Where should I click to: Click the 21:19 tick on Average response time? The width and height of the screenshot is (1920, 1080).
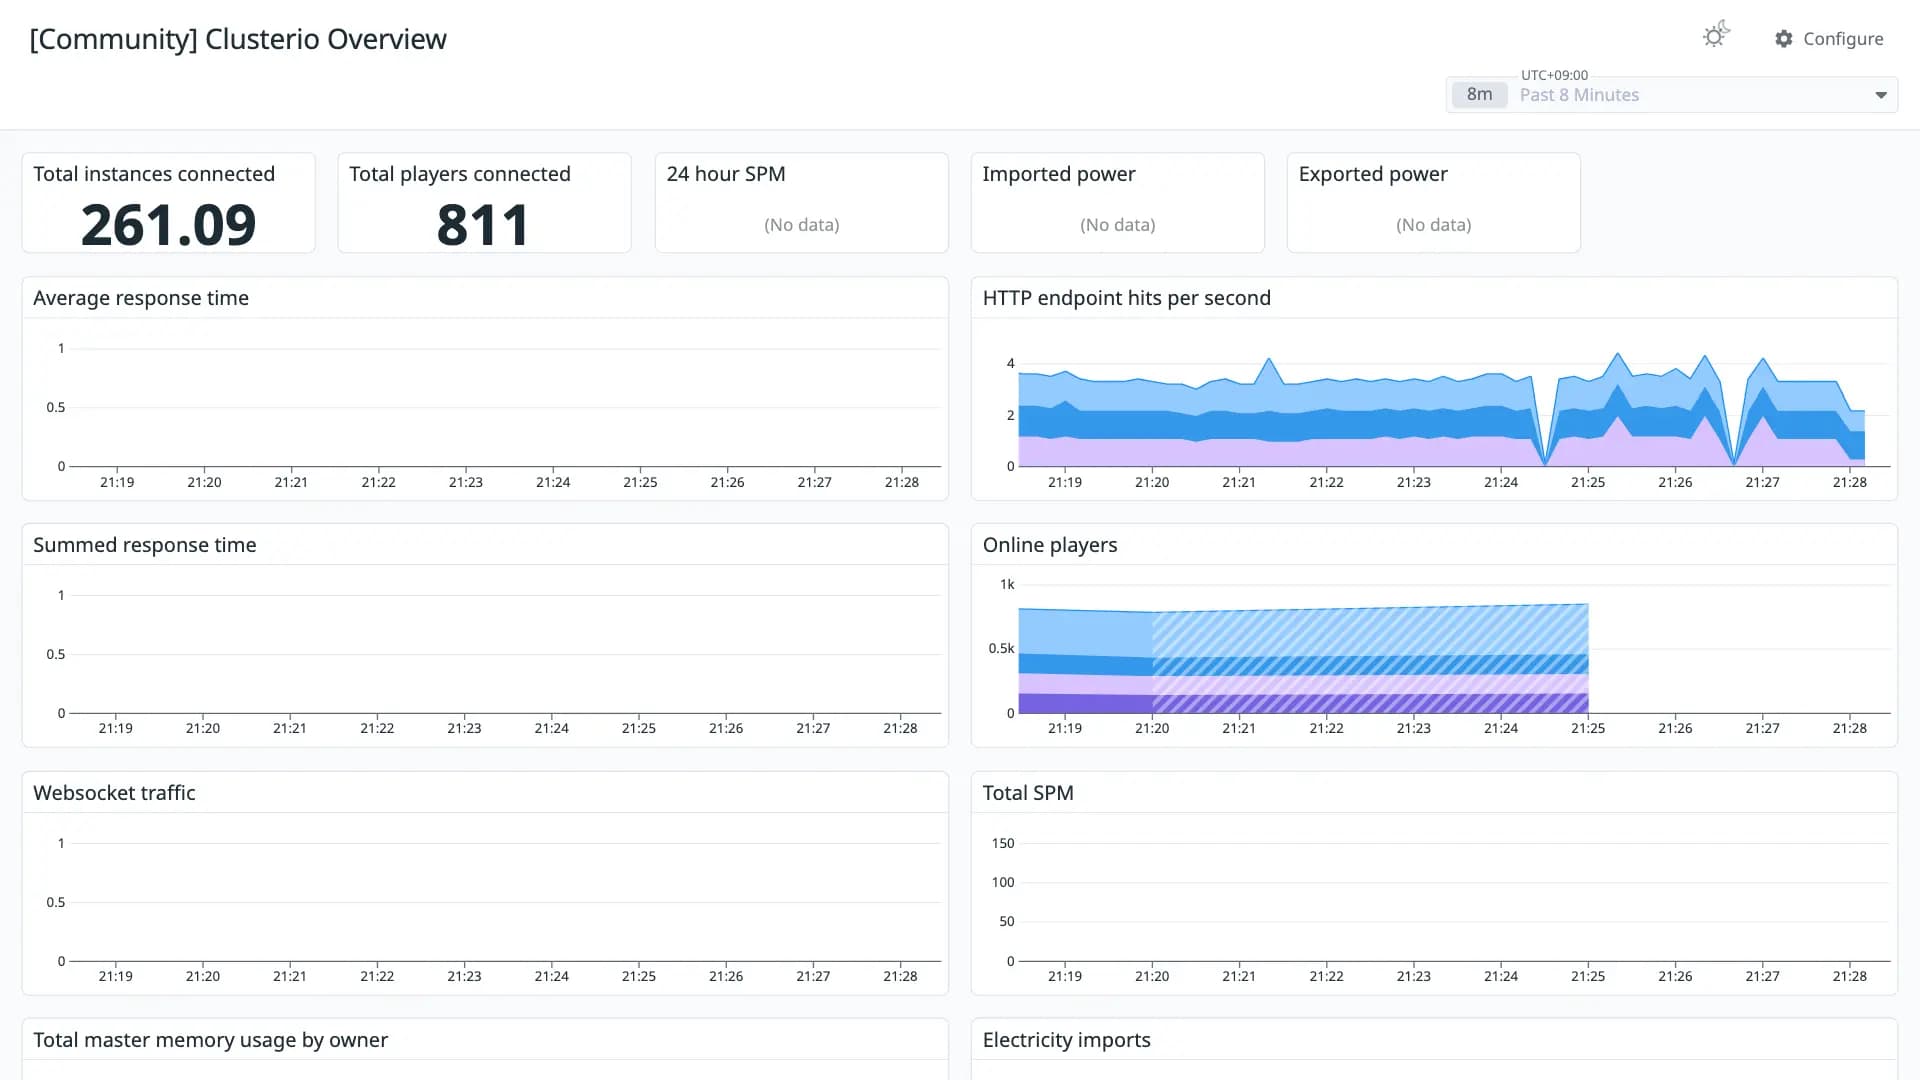tap(117, 482)
